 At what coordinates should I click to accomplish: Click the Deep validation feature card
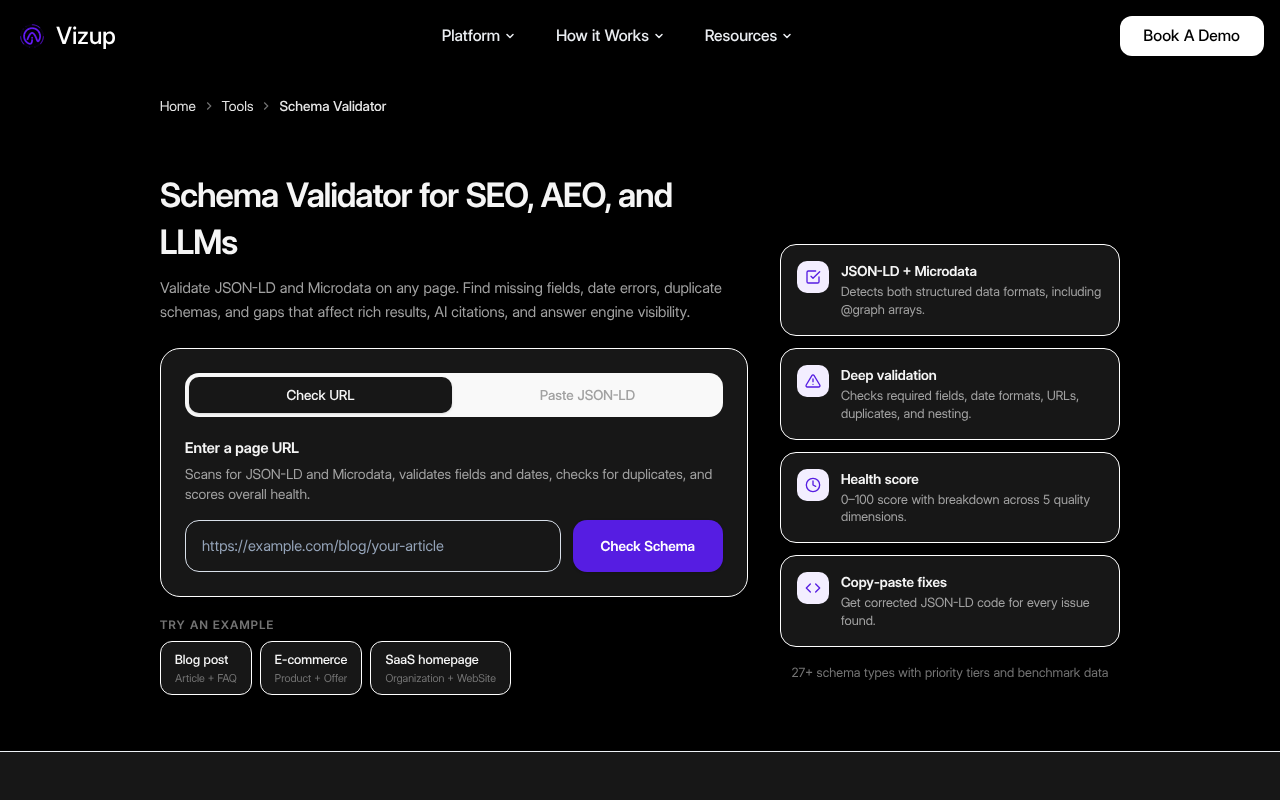point(949,394)
